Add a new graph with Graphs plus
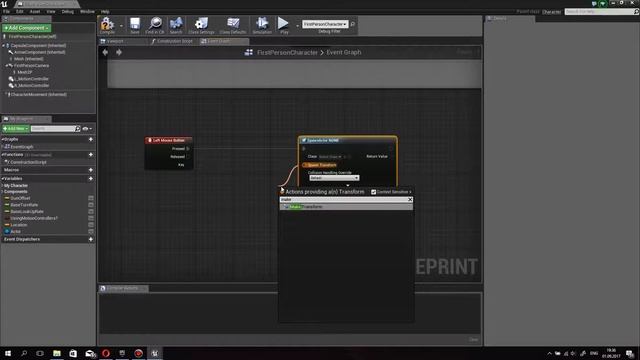 click(x=91, y=139)
